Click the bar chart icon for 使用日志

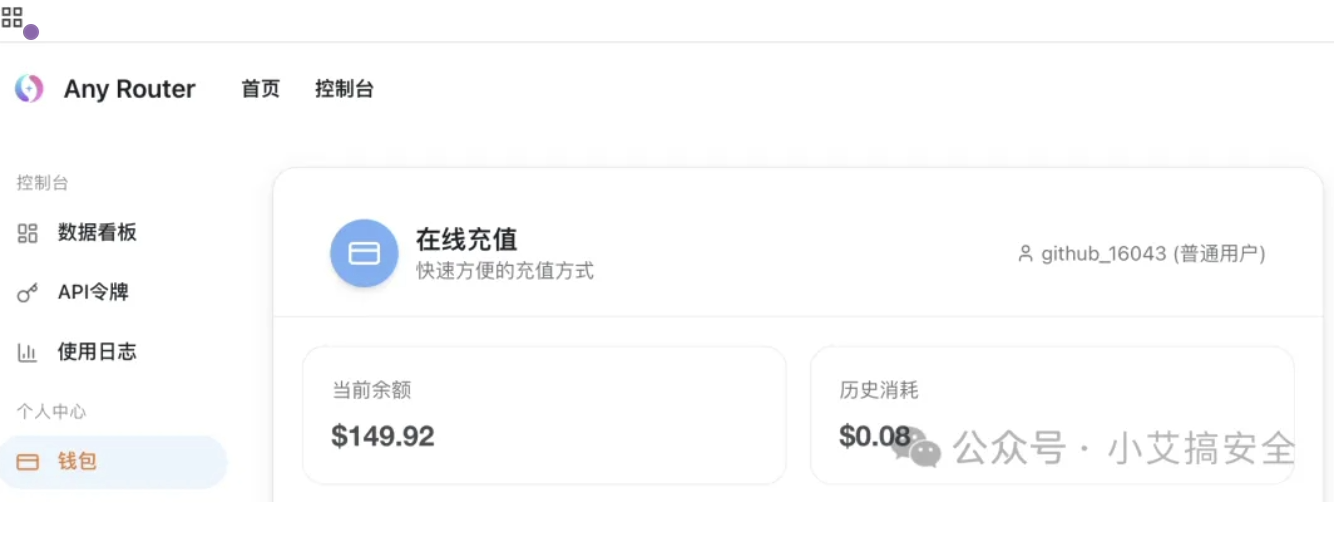[x=28, y=352]
